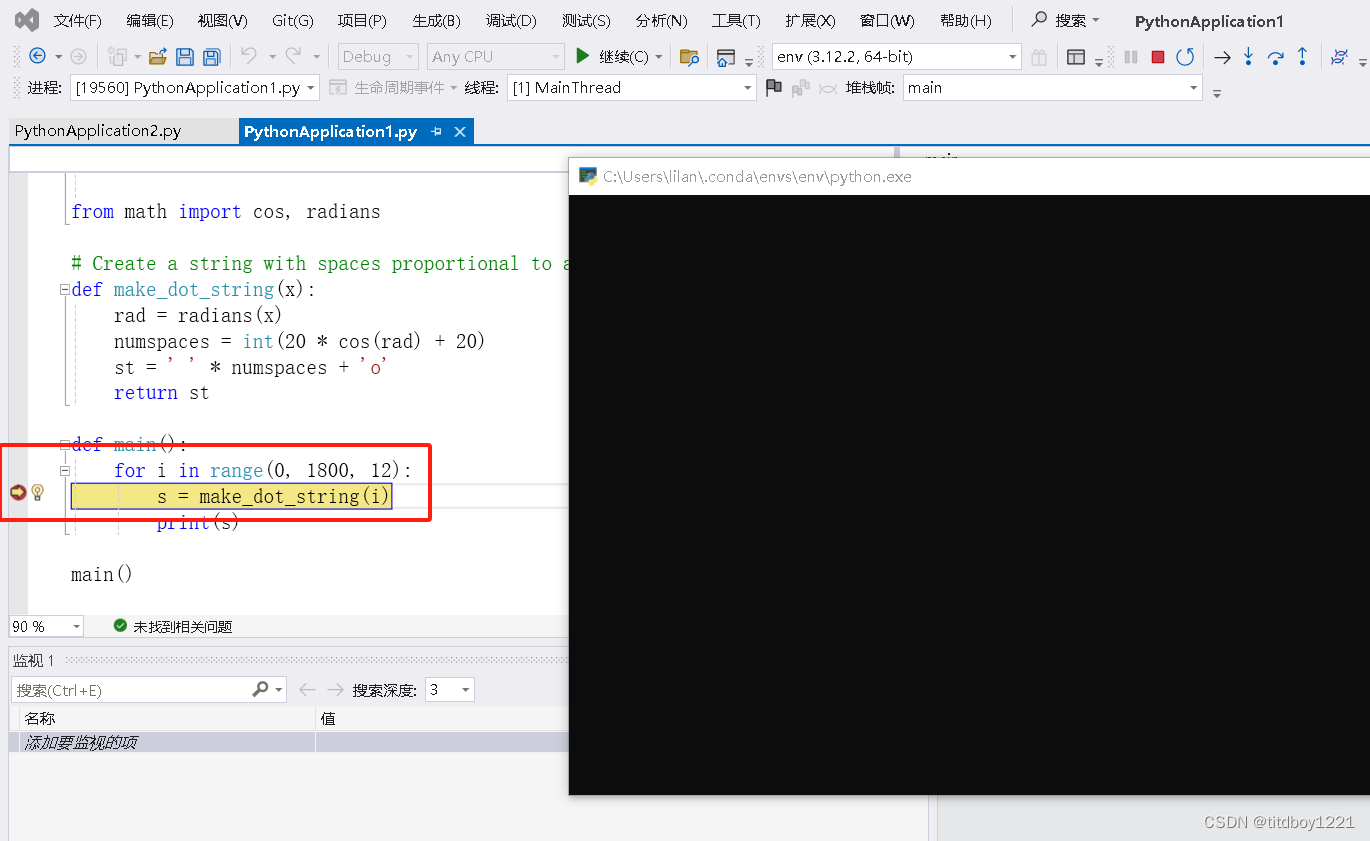Step Out using the up-arrow debug icon
1370x841 pixels.
click(1302, 56)
